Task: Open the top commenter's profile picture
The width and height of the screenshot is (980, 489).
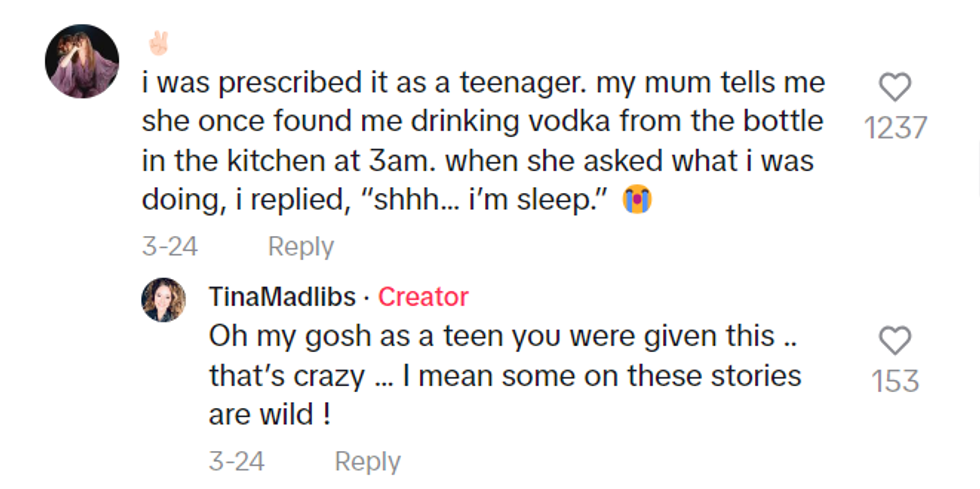Action: (x=82, y=62)
